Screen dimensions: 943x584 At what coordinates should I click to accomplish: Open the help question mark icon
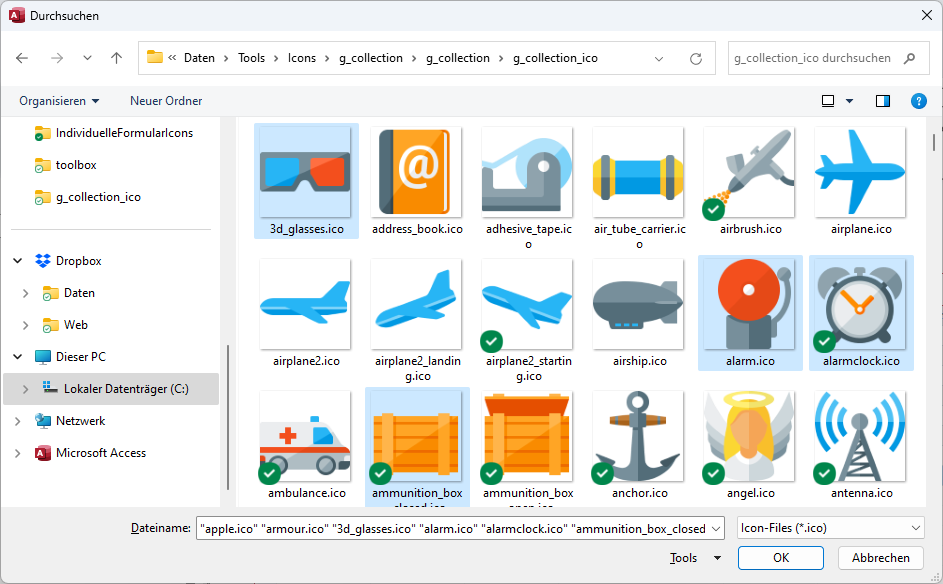[918, 101]
